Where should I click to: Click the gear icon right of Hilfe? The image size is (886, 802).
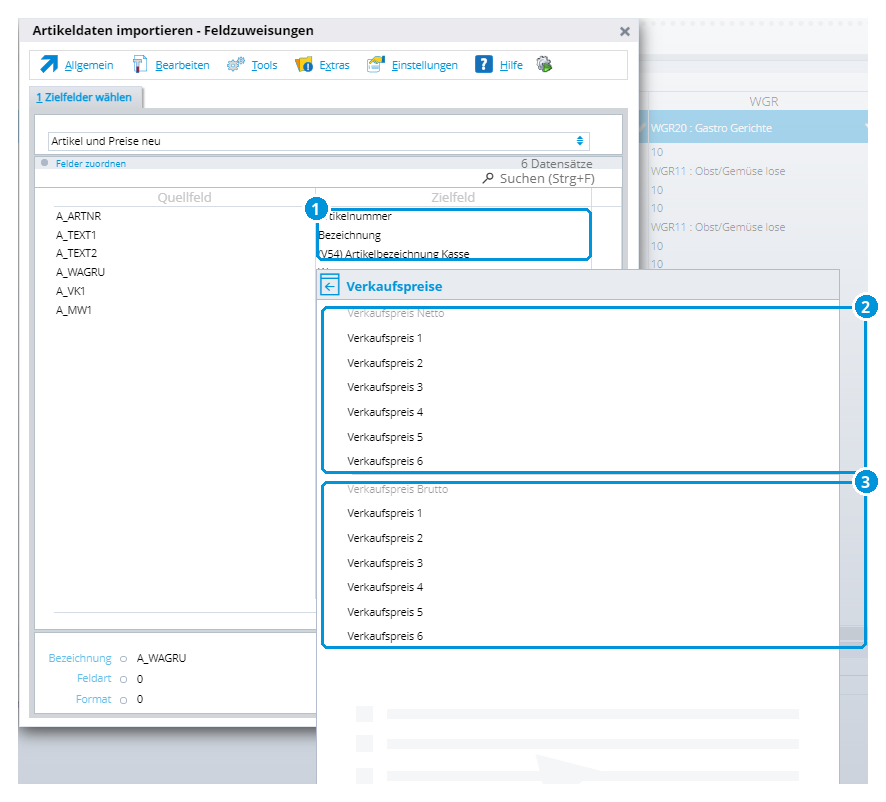(544, 64)
